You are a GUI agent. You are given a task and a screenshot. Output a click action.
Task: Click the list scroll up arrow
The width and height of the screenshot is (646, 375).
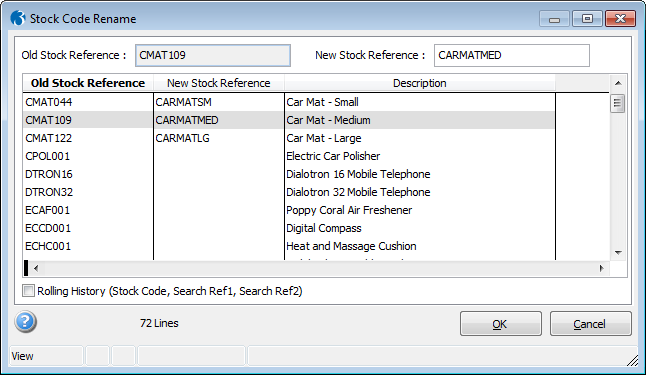coord(618,83)
